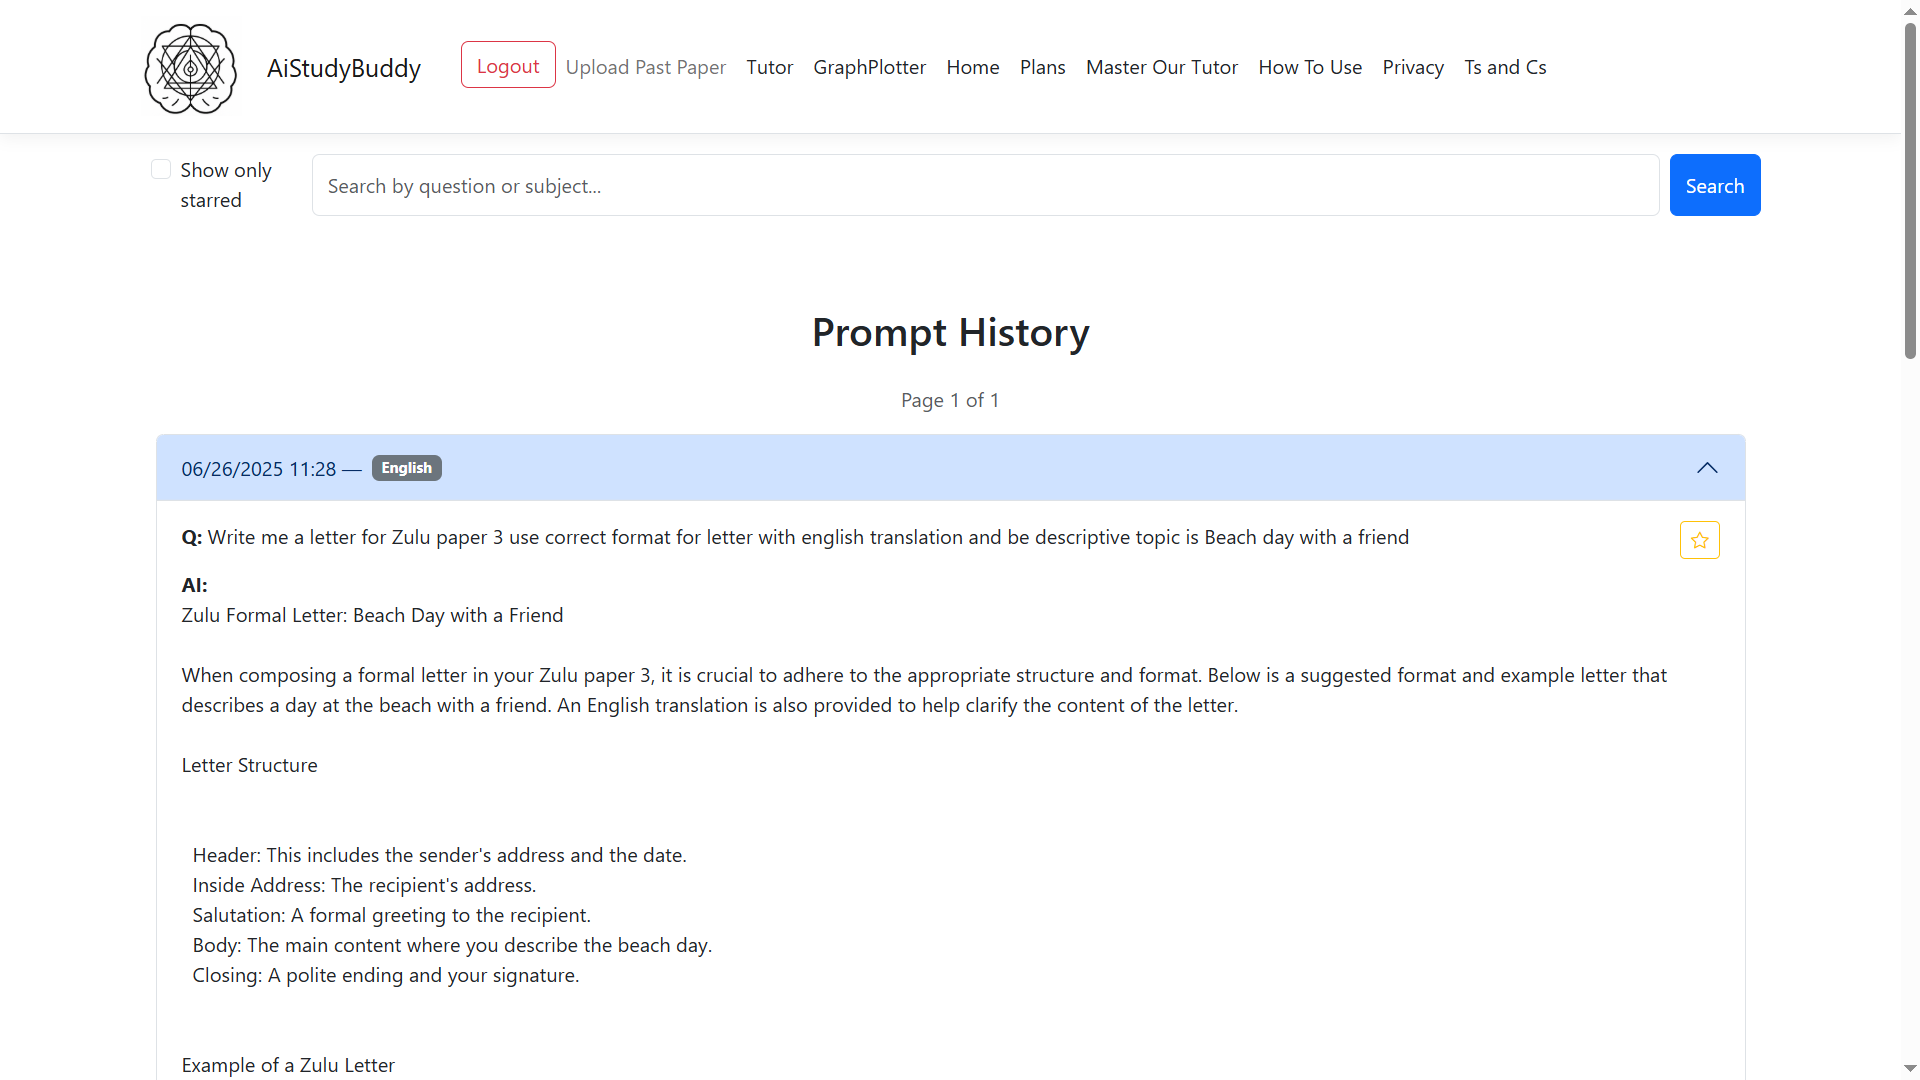
Task: Open How To Use guide
Action: 1310,67
